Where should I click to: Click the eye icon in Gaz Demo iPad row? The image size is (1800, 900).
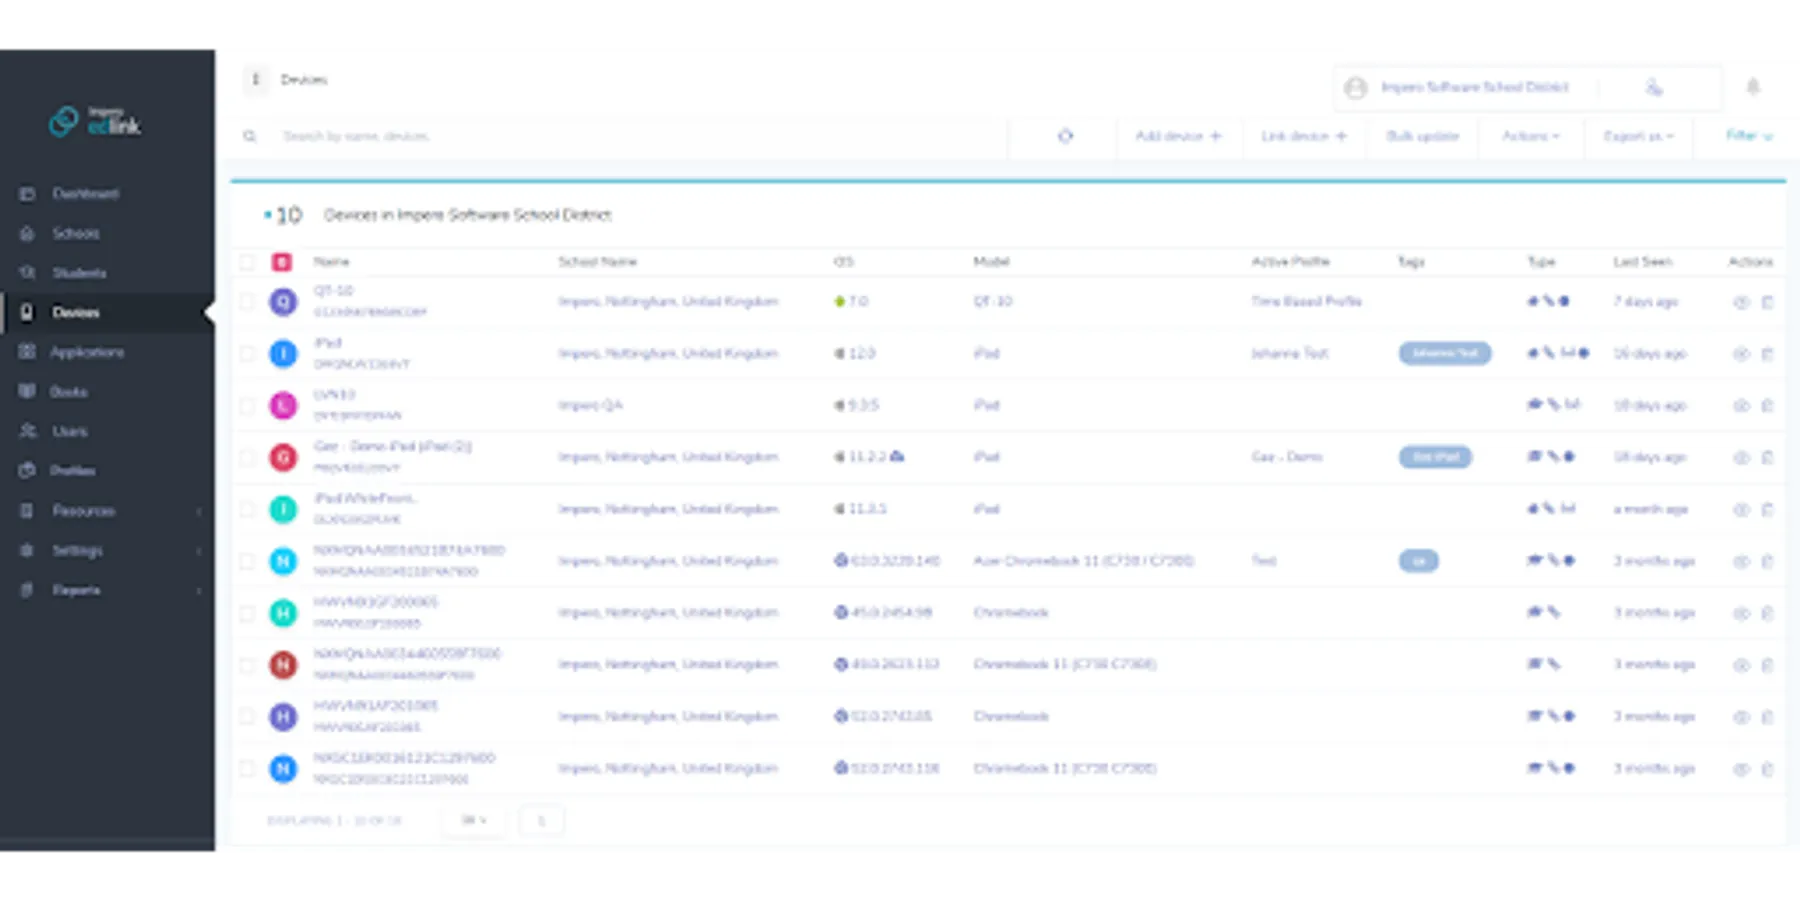1741,458
